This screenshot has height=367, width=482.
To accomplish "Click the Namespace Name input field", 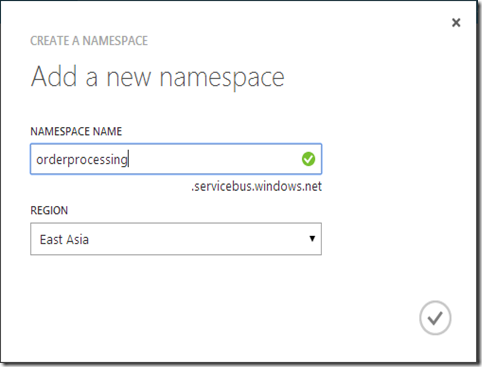I will pos(176,159).
